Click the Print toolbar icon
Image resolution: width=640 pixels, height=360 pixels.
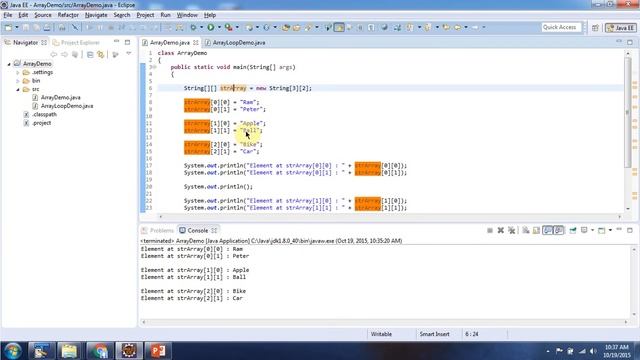pos(47,27)
